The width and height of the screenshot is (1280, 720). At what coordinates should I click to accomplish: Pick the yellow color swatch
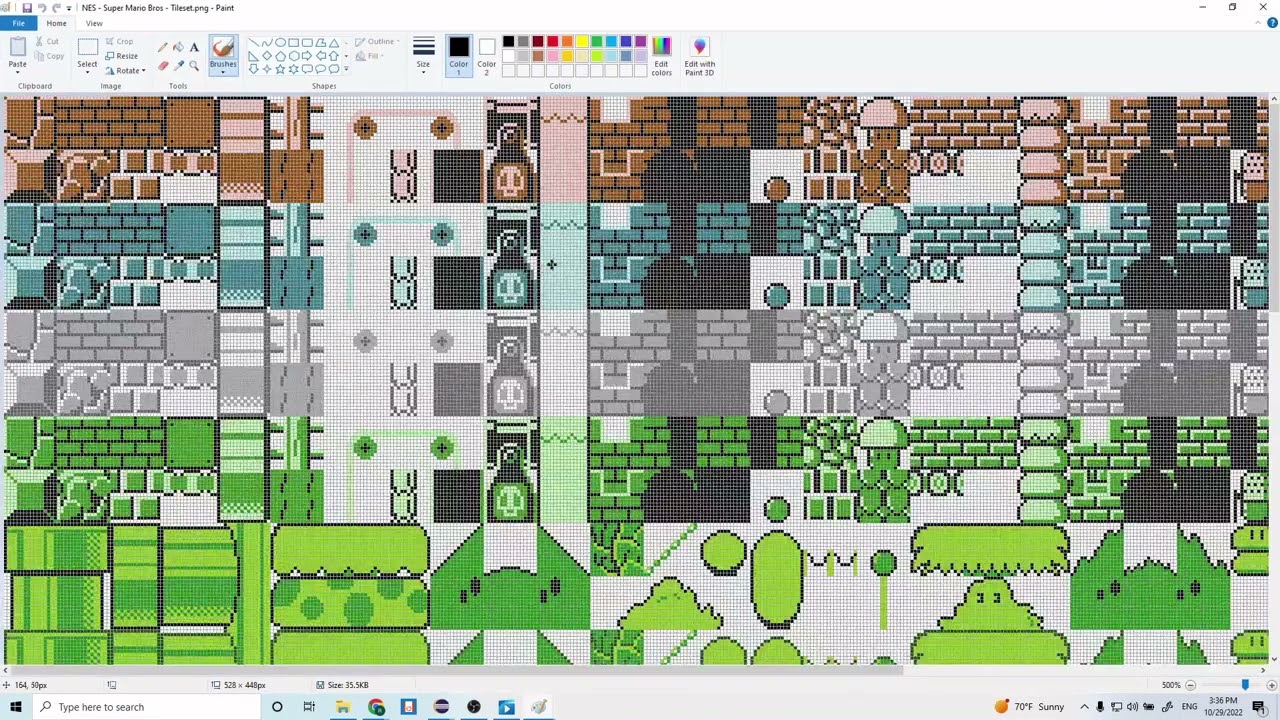click(582, 41)
